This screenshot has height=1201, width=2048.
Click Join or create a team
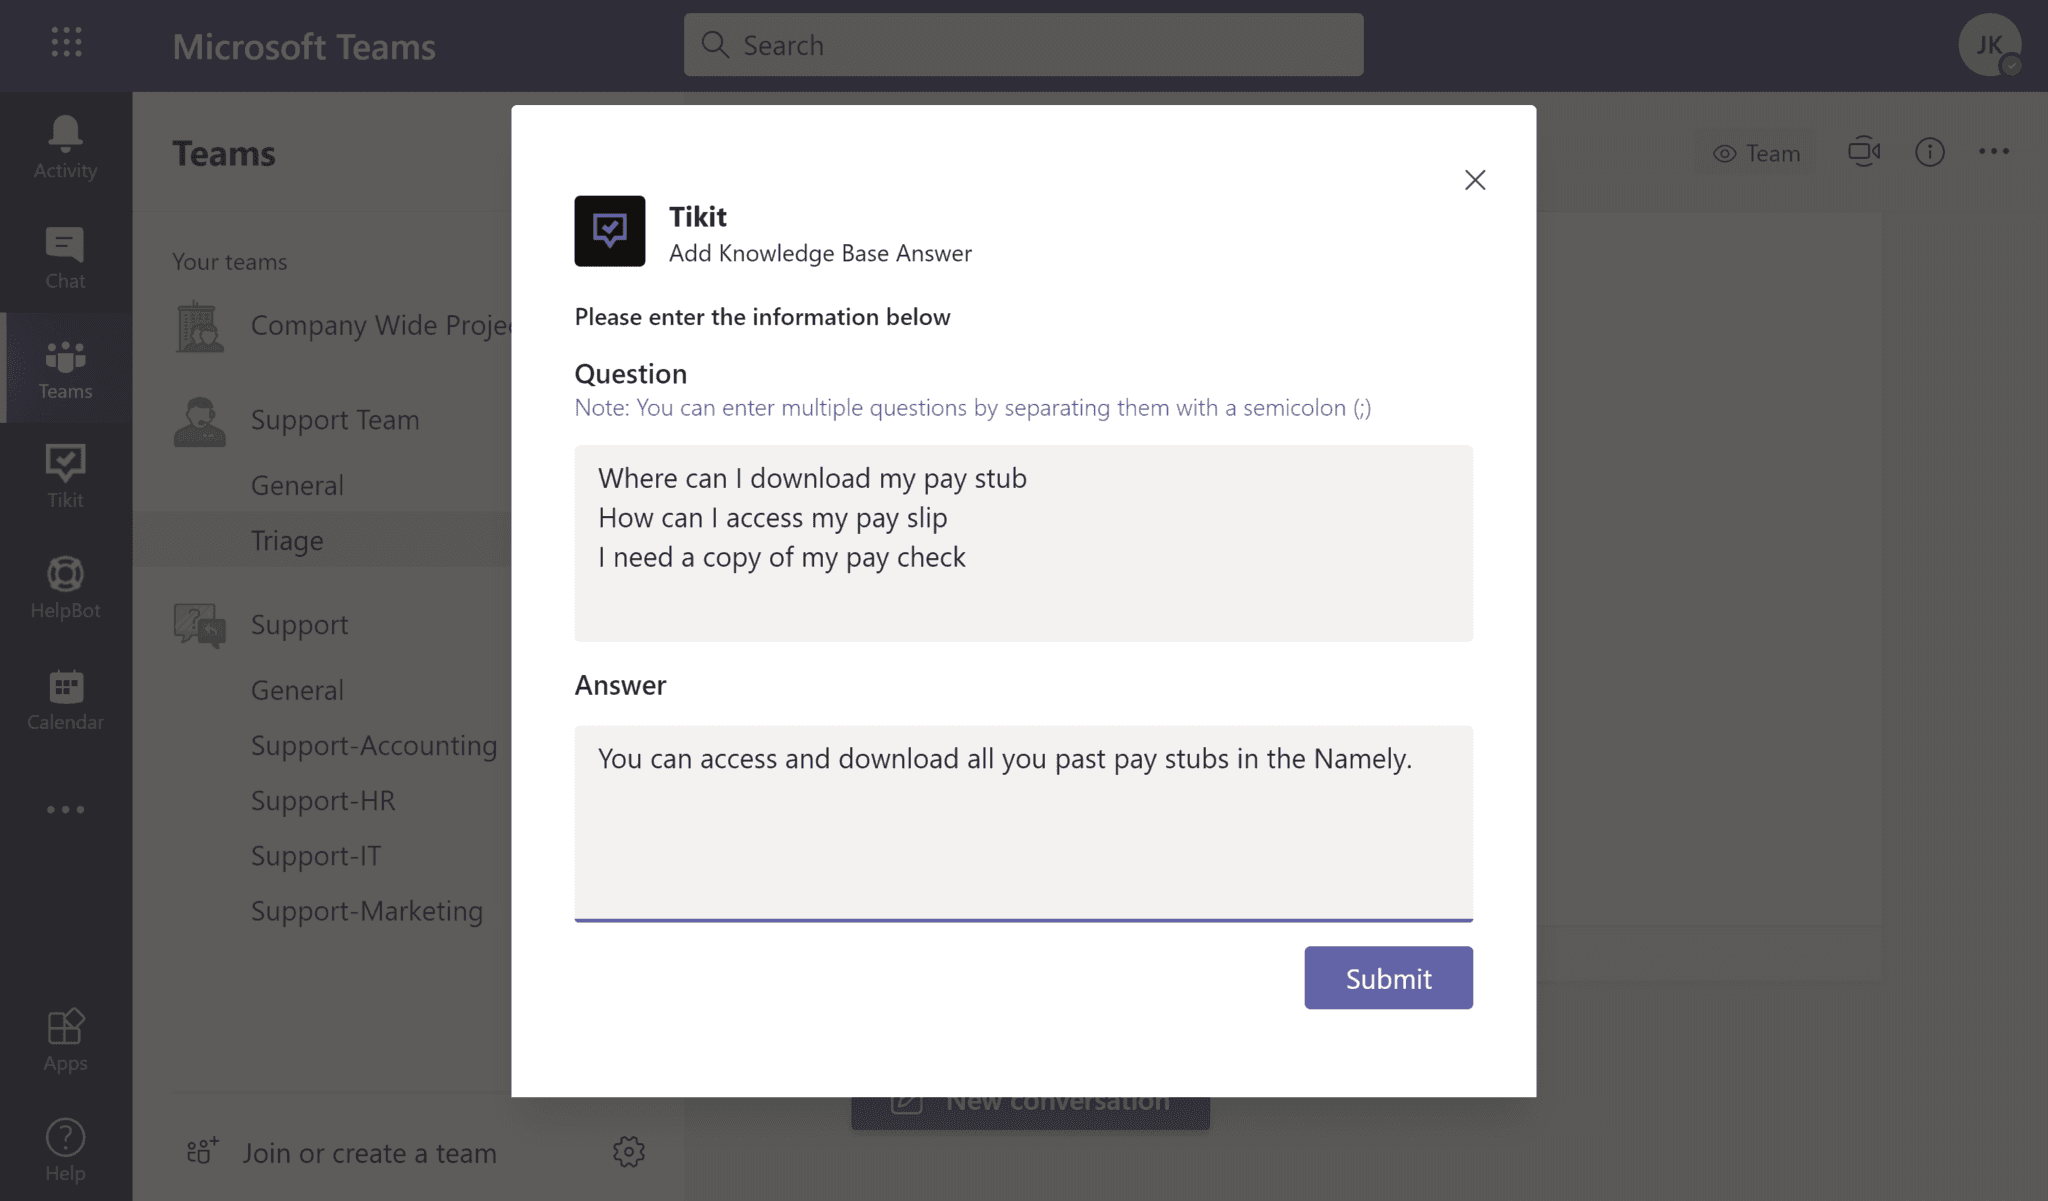point(369,1153)
